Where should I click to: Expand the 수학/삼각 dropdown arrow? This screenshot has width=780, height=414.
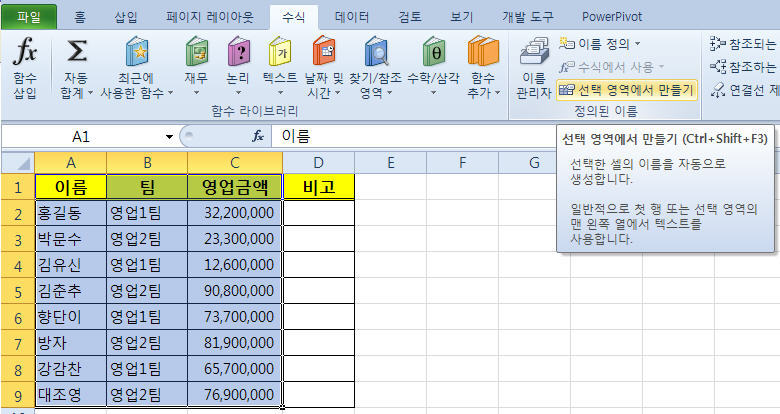(x=433, y=93)
